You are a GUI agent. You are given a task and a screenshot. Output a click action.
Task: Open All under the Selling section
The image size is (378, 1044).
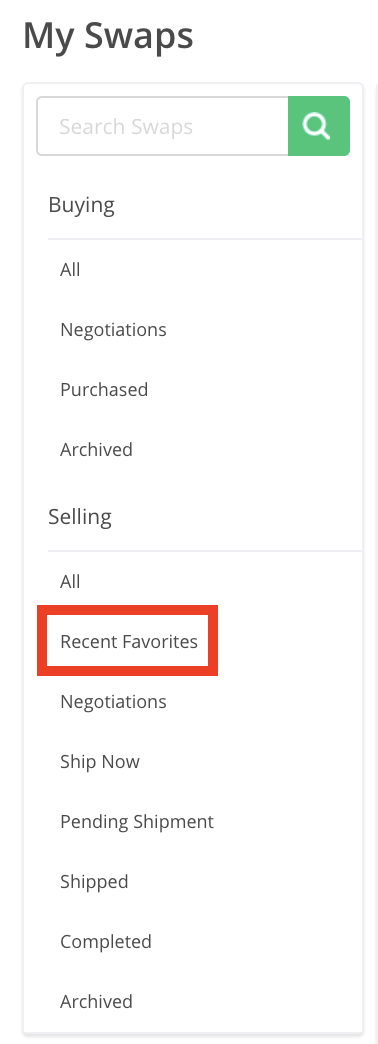[x=70, y=581]
